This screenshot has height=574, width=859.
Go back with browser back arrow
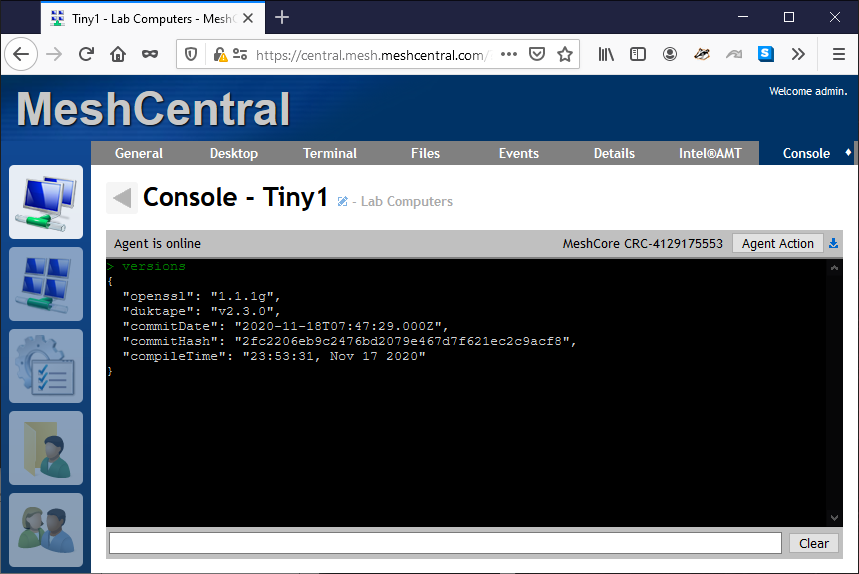[21, 54]
